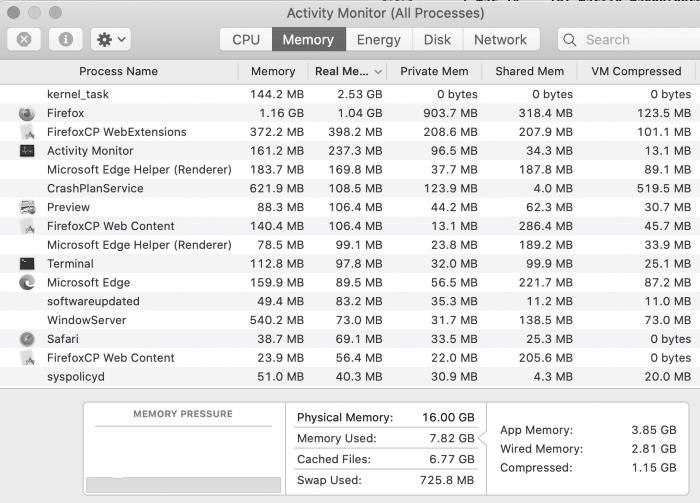Sort by VM Compressed column header
The height and width of the screenshot is (503, 700).
638,72
